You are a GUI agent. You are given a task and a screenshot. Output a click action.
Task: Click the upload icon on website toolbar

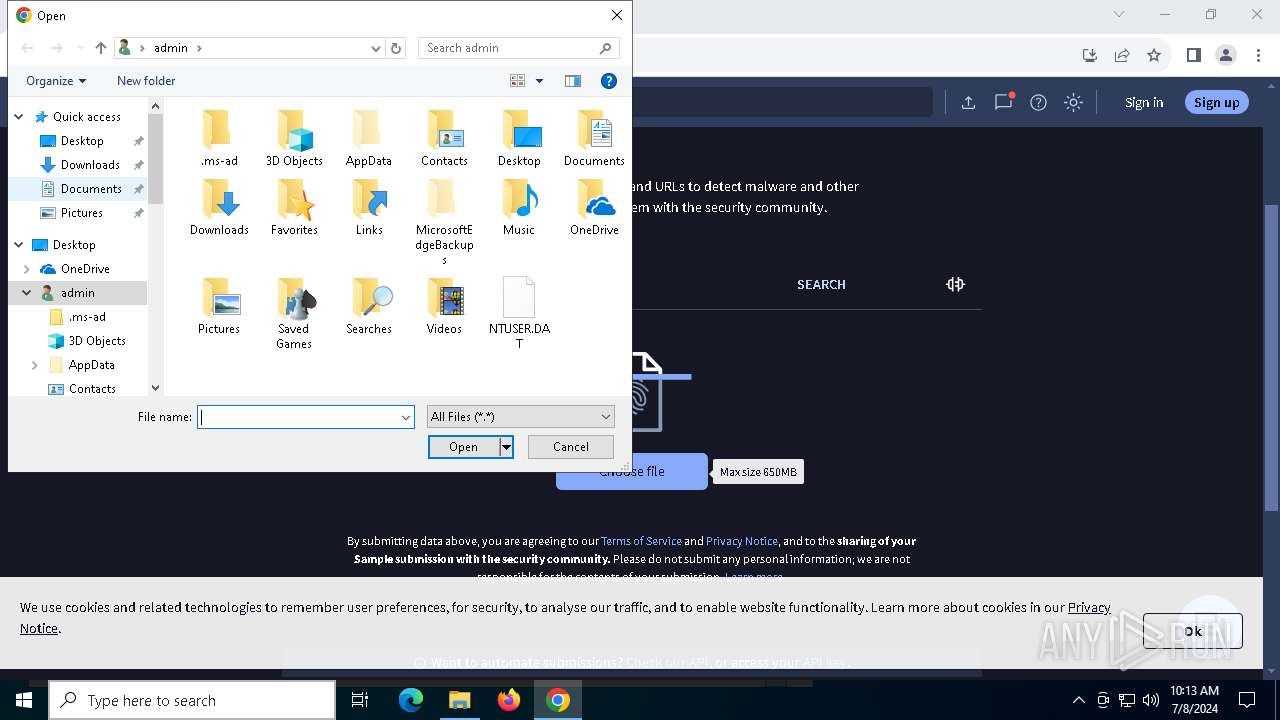(968, 102)
